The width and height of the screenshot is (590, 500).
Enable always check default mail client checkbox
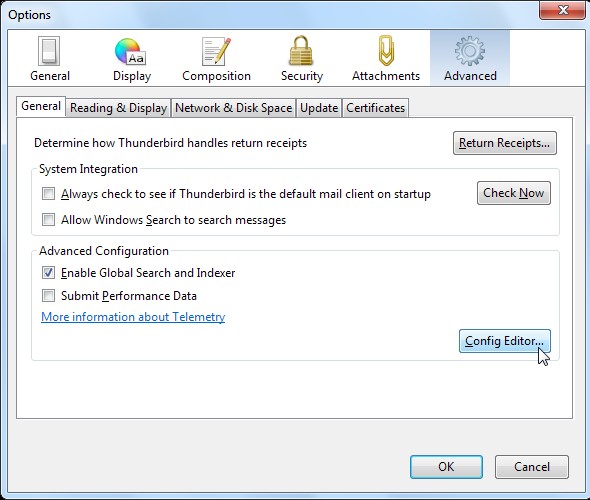point(48,194)
